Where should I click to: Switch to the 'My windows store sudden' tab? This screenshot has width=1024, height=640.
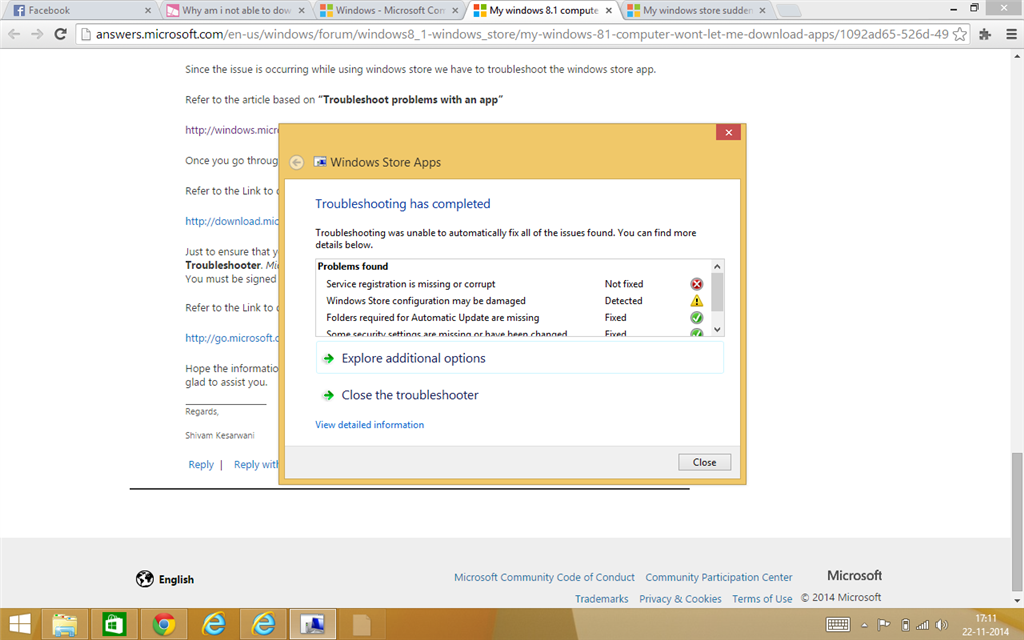coord(697,10)
